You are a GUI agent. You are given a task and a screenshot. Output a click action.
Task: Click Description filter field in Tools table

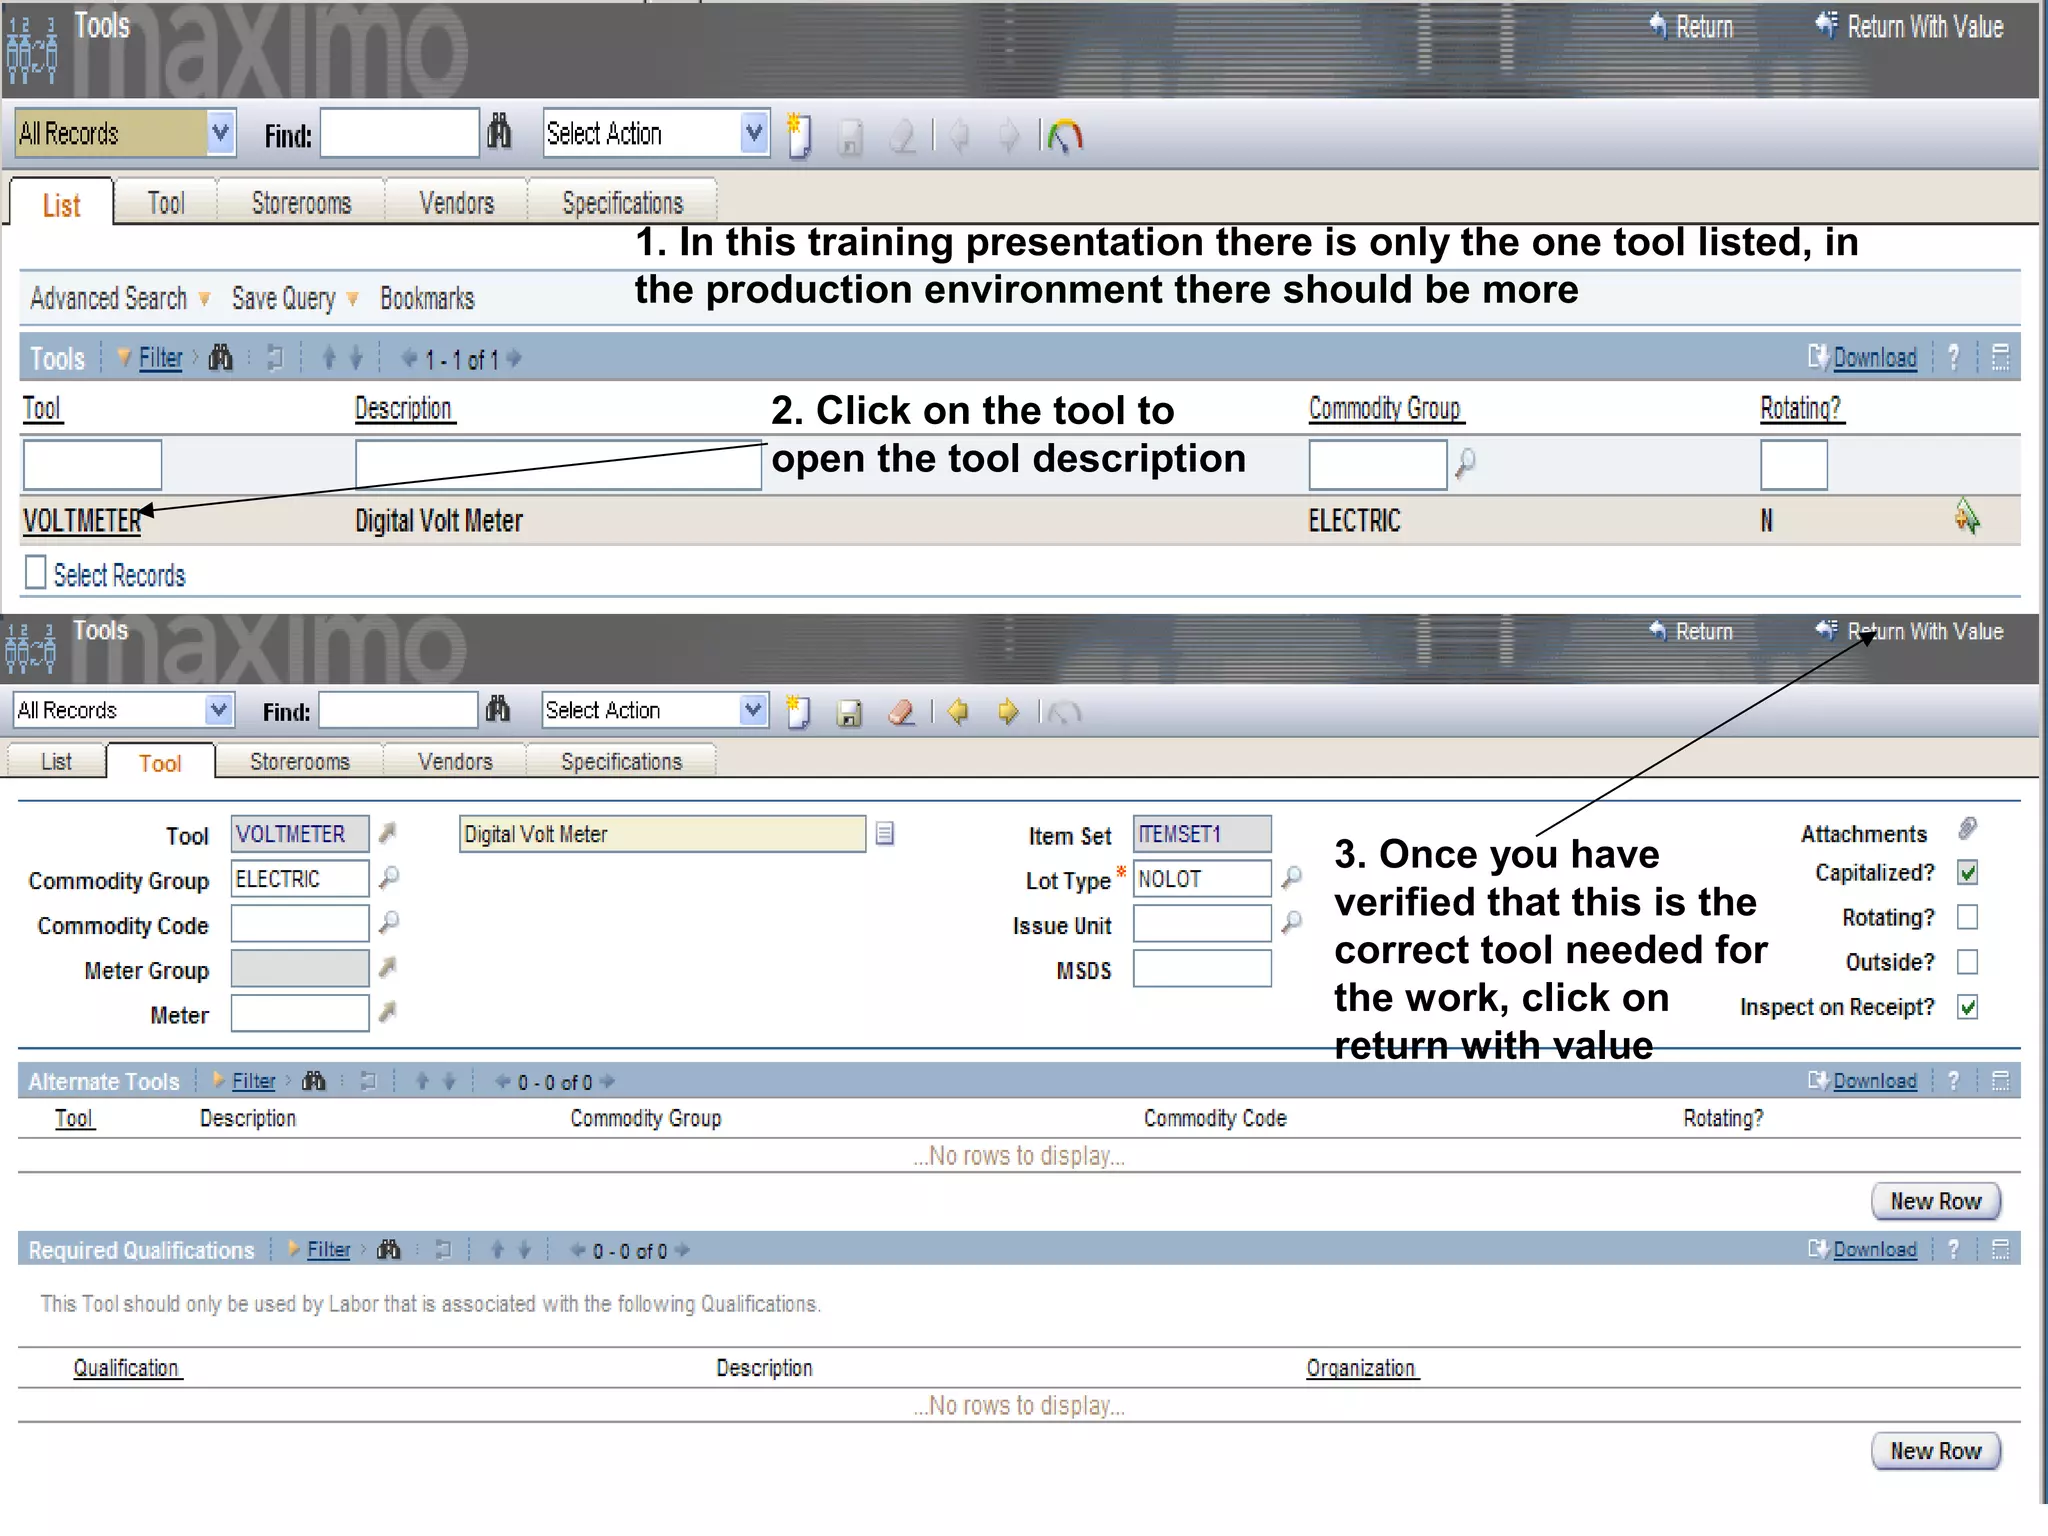click(x=558, y=465)
